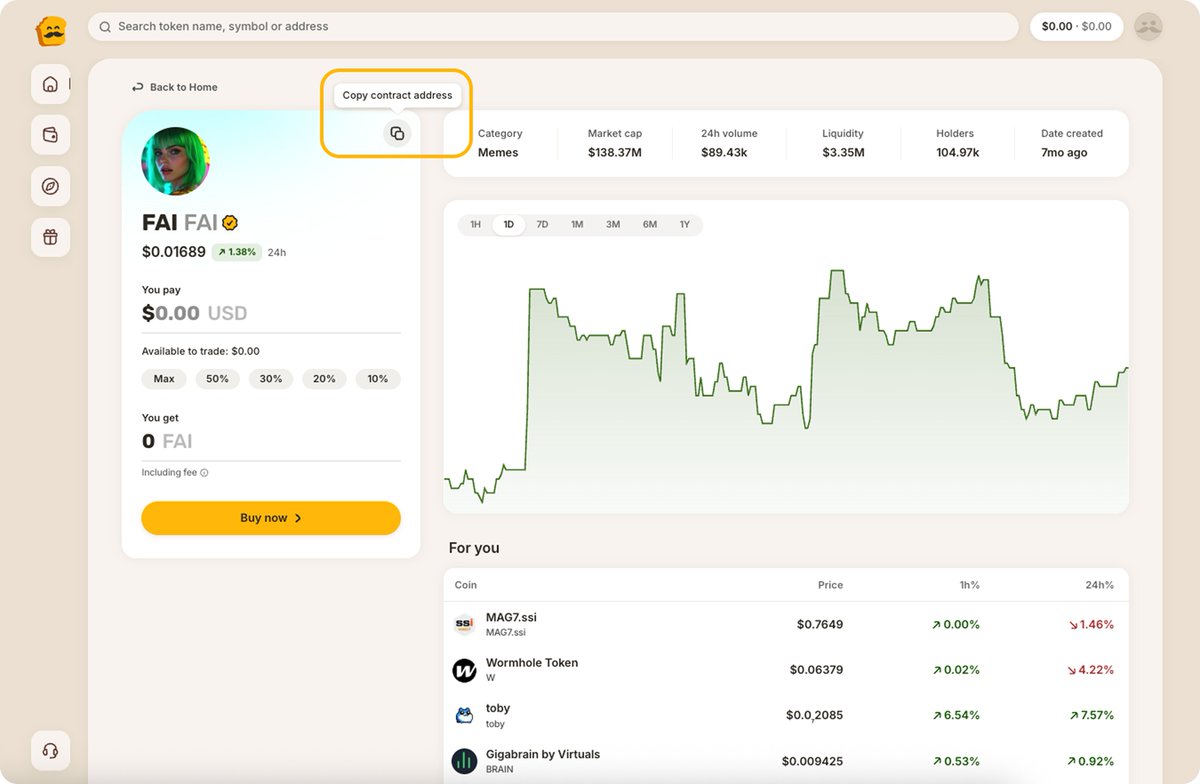Click the toby coin logo

(x=464, y=715)
